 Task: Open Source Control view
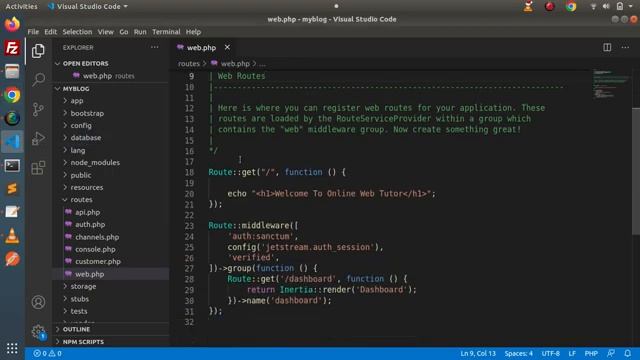pyautogui.click(x=38, y=109)
